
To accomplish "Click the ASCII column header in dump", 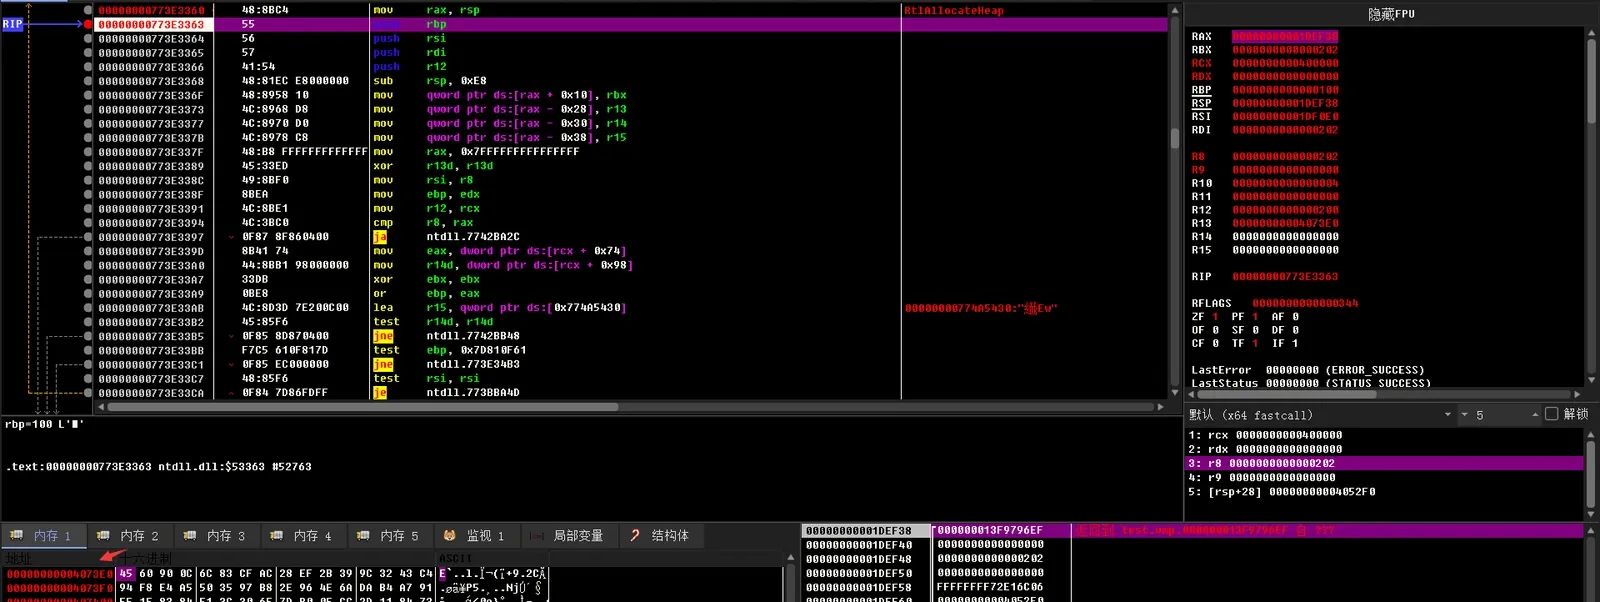I will coord(454,558).
